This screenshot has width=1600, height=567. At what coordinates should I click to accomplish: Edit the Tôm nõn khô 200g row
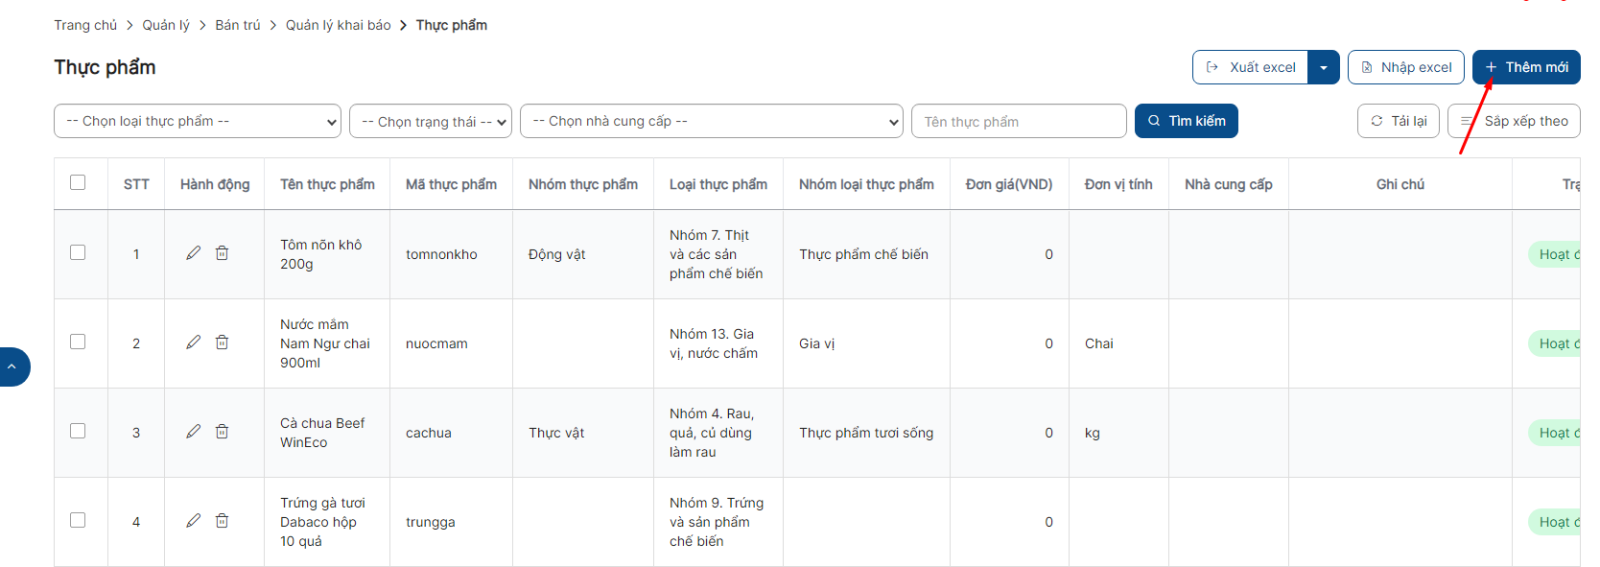tap(193, 253)
